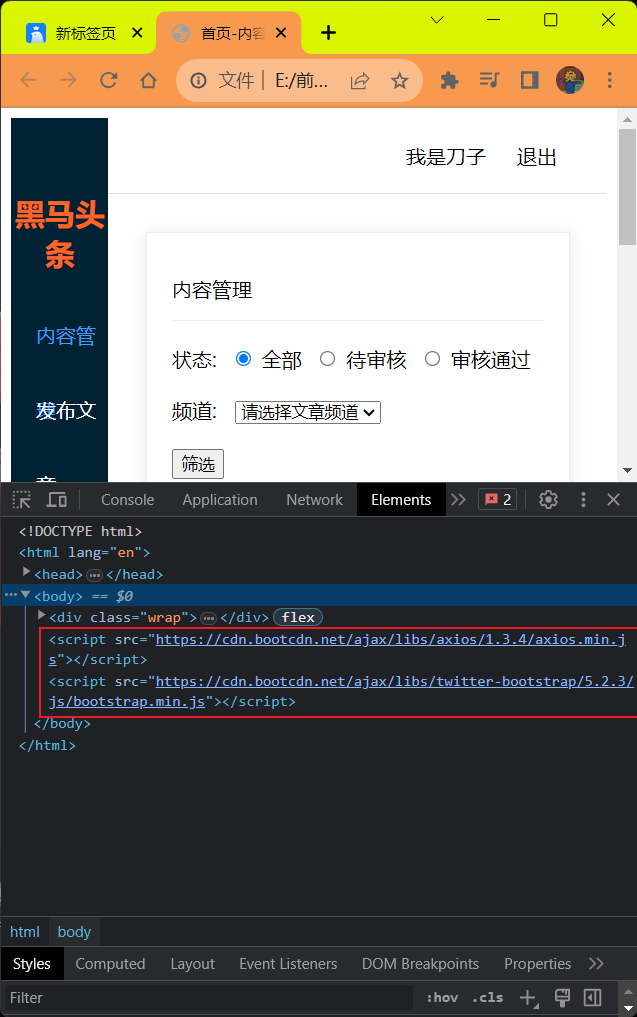Expand ellipsis in the head element

pyautogui.click(x=95, y=575)
